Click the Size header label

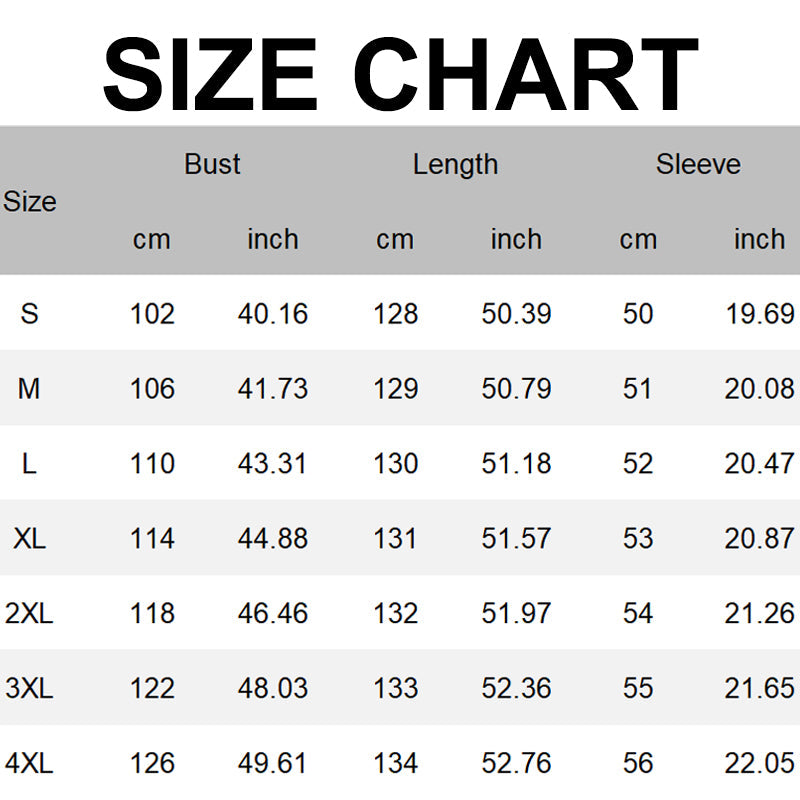pos(29,201)
